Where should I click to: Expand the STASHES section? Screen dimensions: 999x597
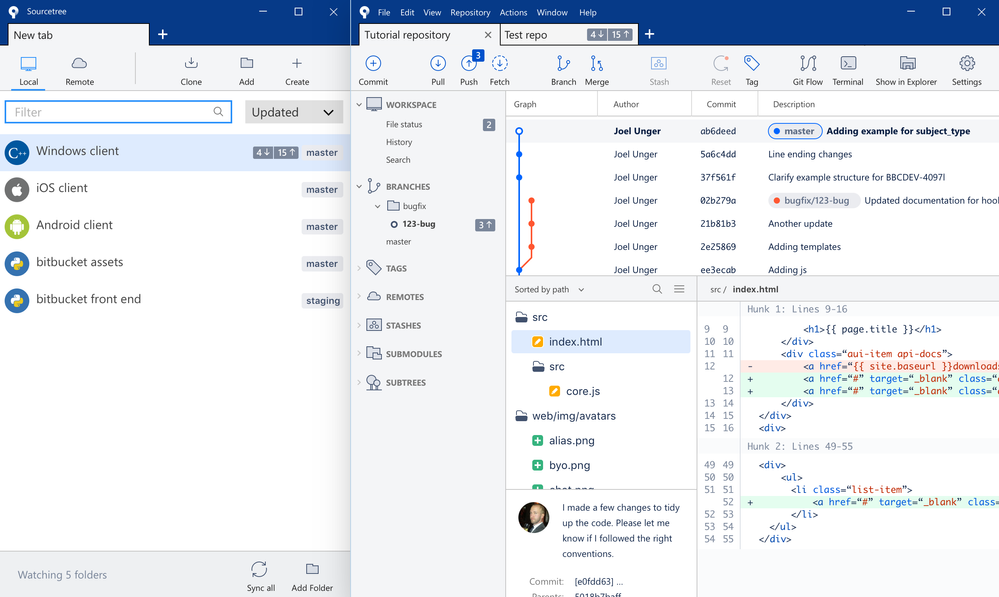(359, 326)
